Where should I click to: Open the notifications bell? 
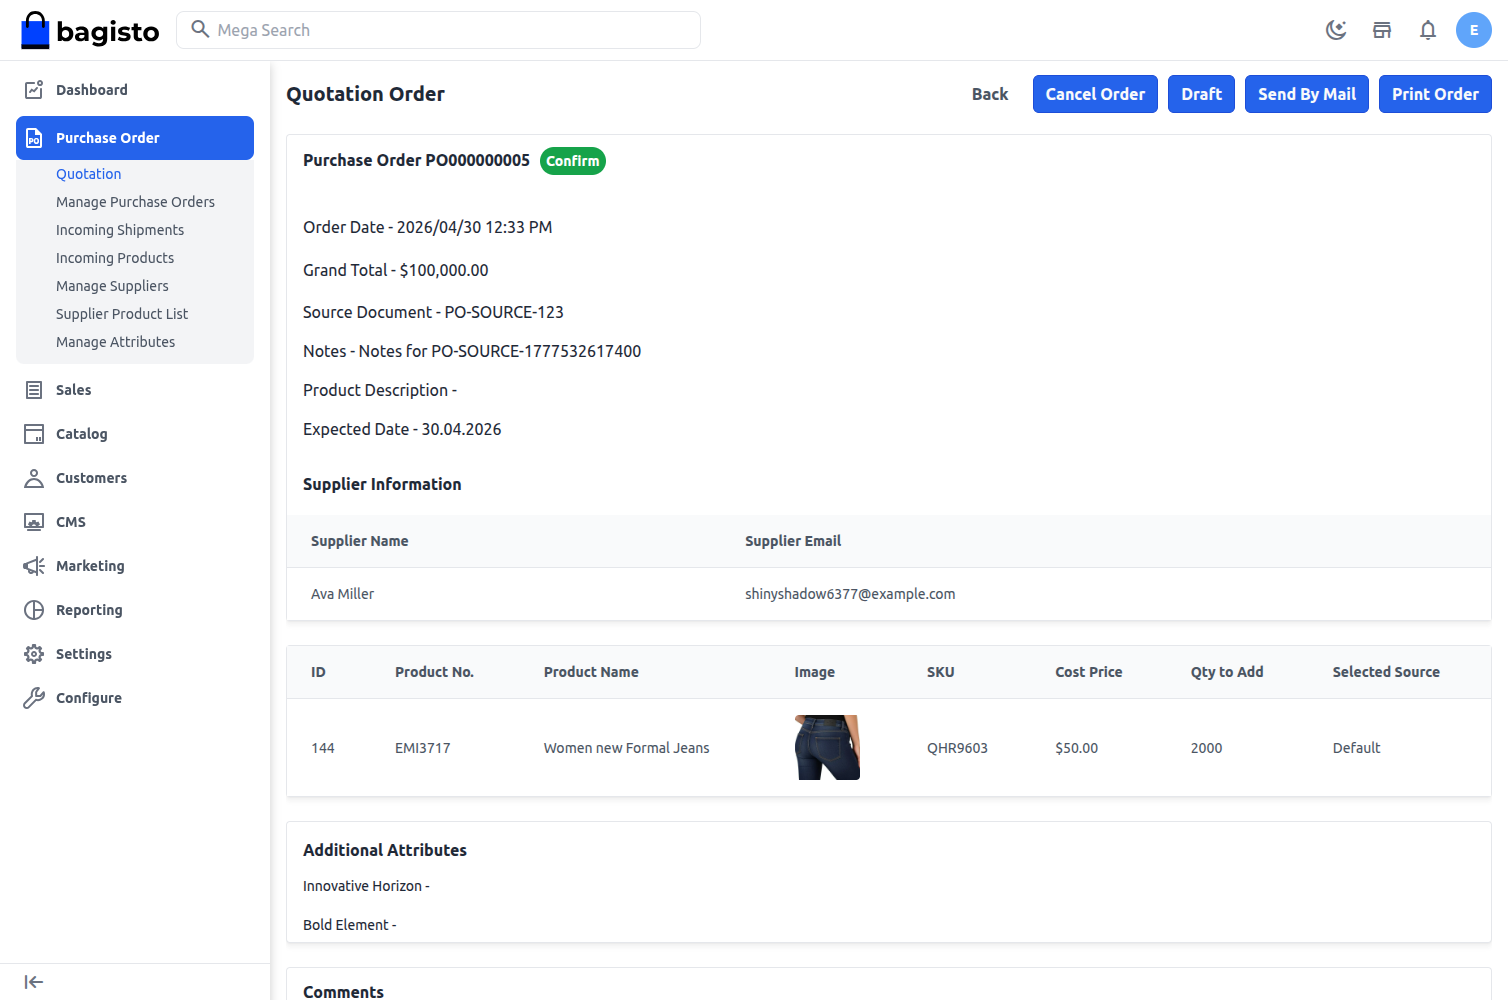coord(1427,30)
